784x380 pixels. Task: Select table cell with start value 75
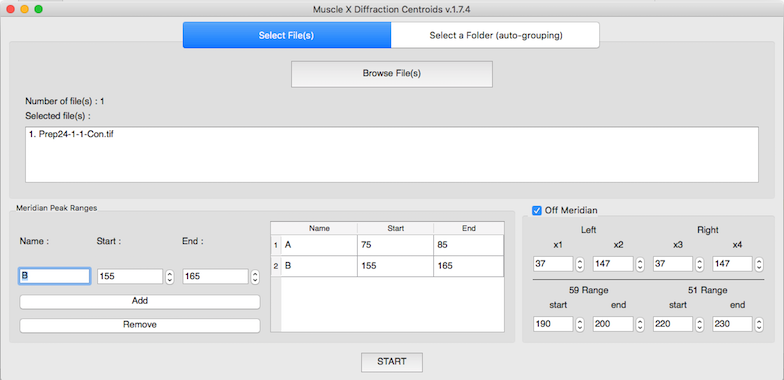396,245
